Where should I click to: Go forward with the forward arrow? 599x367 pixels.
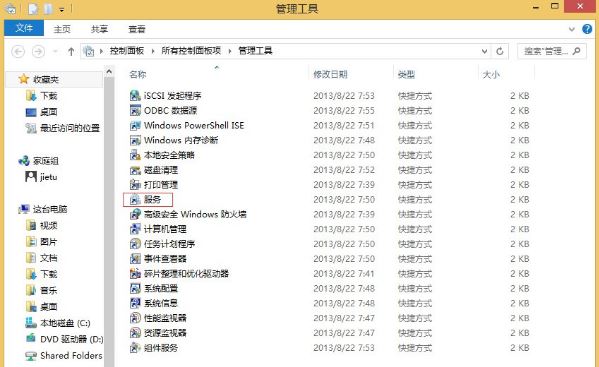click(38, 51)
